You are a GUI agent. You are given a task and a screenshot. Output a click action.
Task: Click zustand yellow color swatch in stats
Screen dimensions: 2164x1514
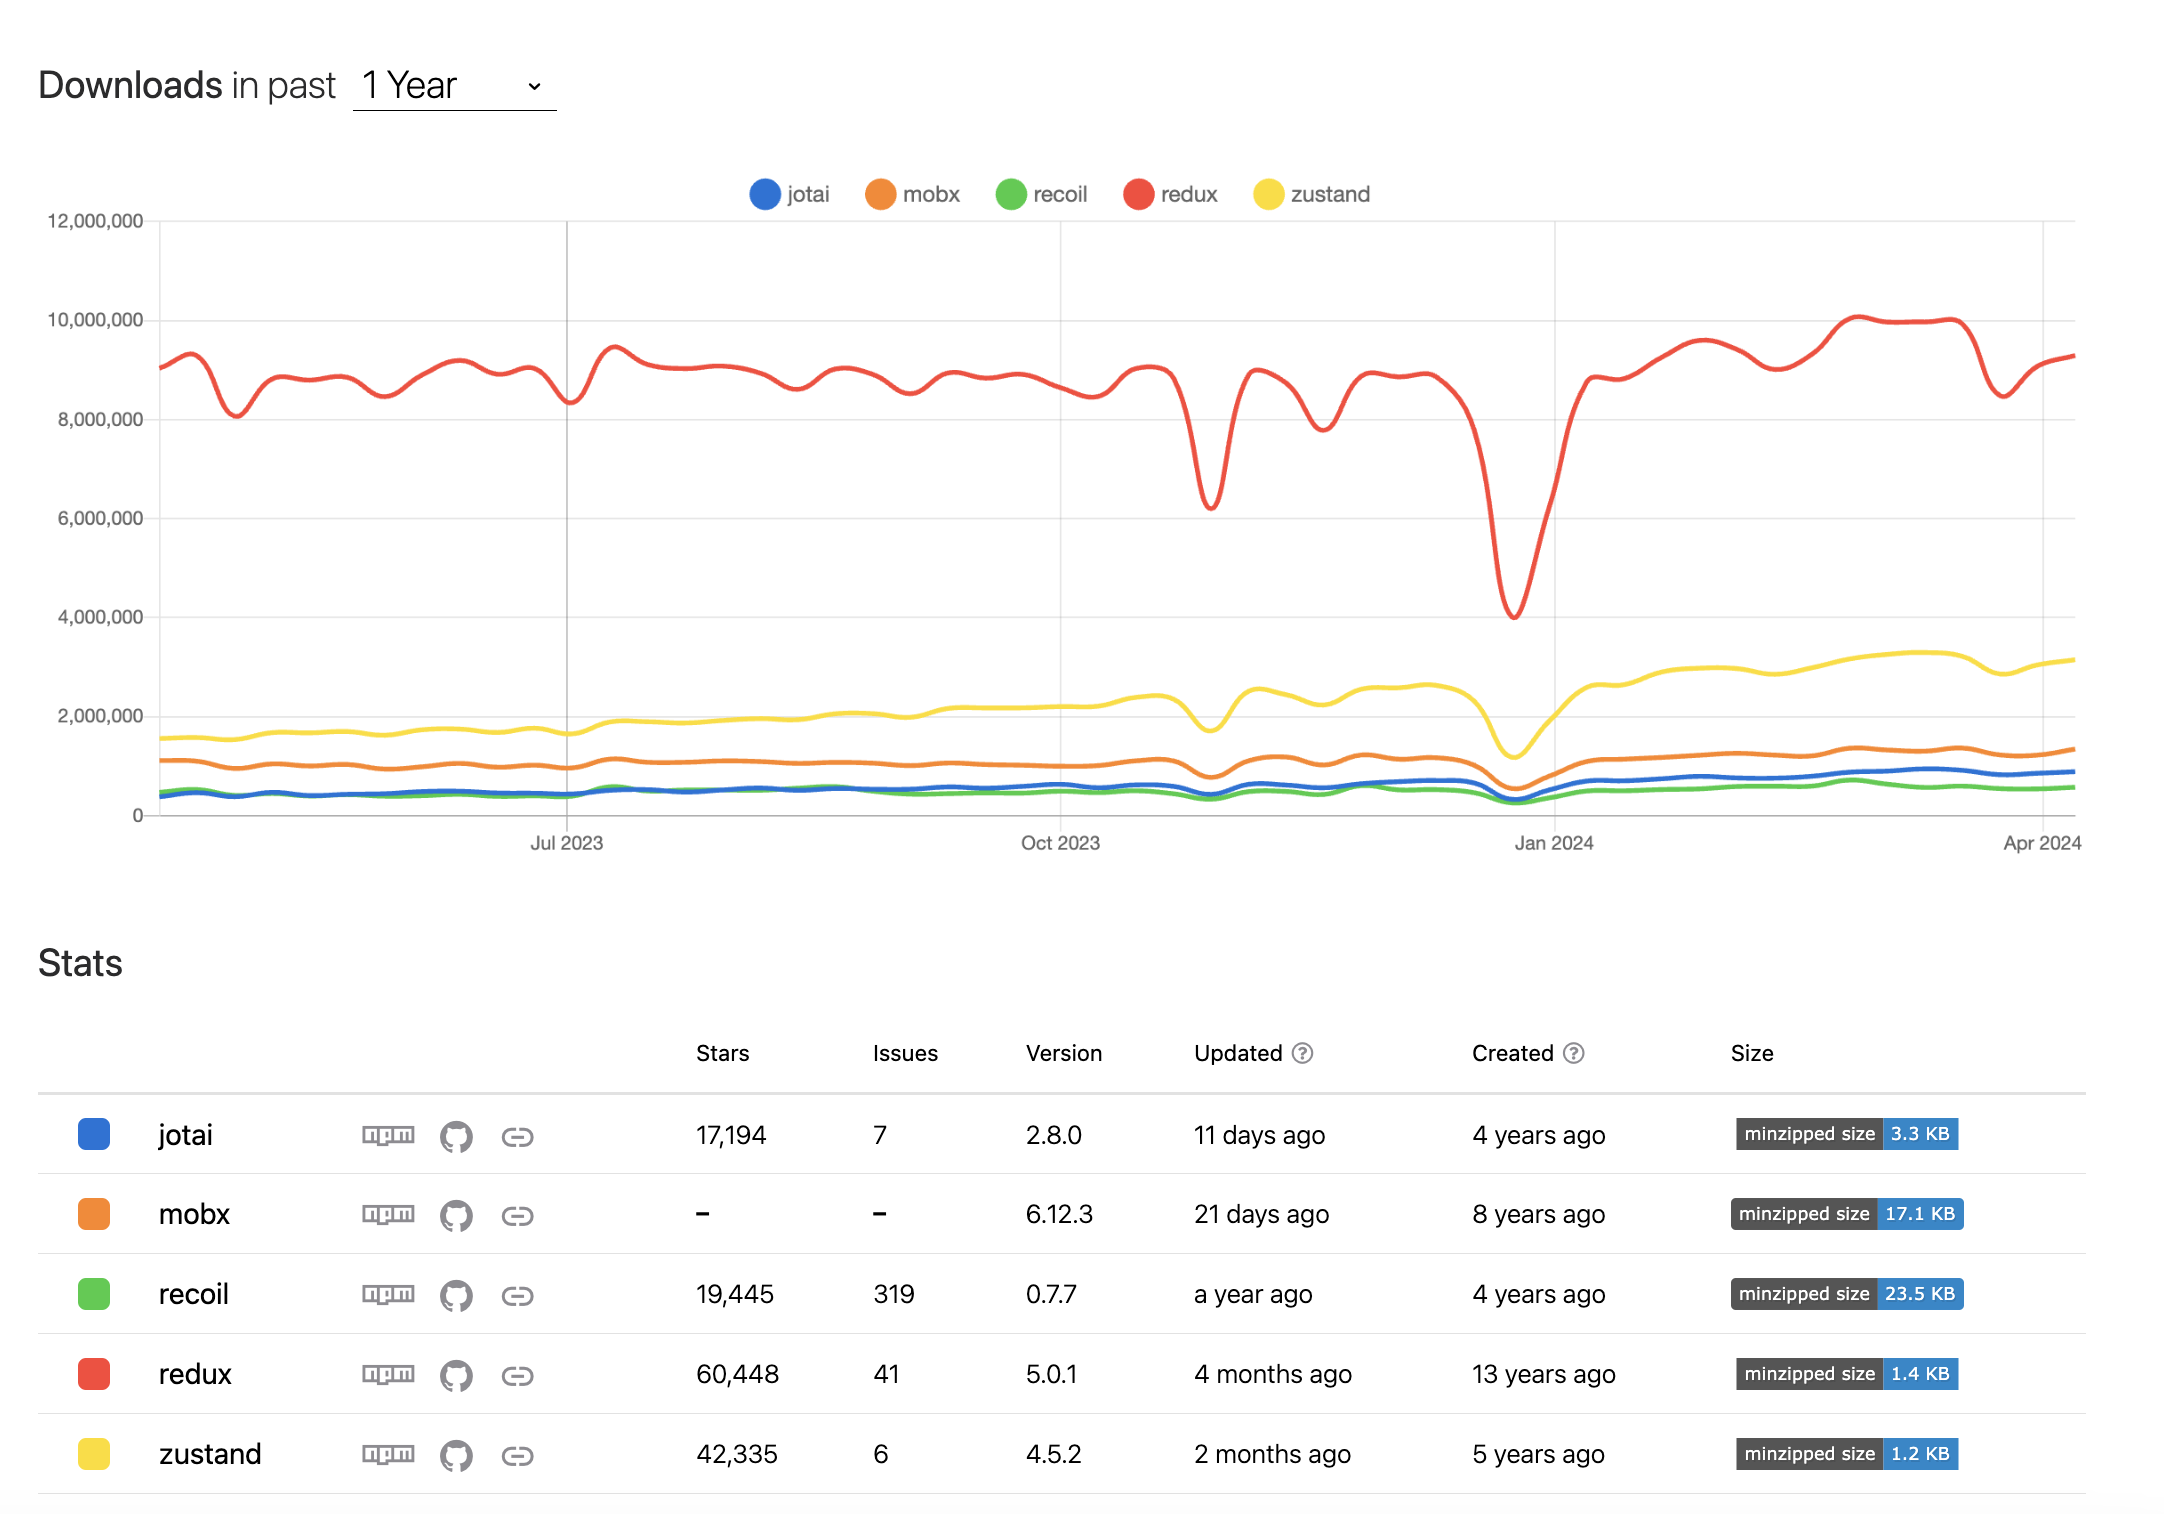(x=94, y=1454)
